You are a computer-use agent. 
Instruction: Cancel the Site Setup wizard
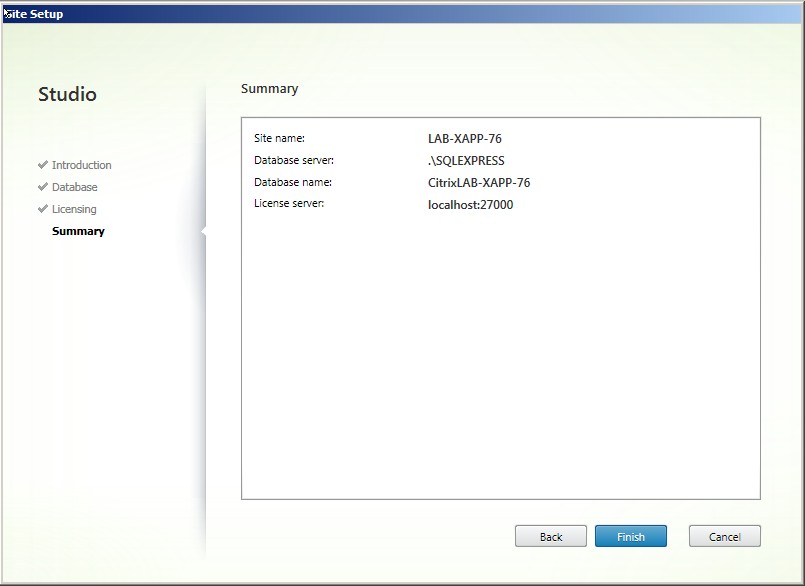click(x=724, y=536)
